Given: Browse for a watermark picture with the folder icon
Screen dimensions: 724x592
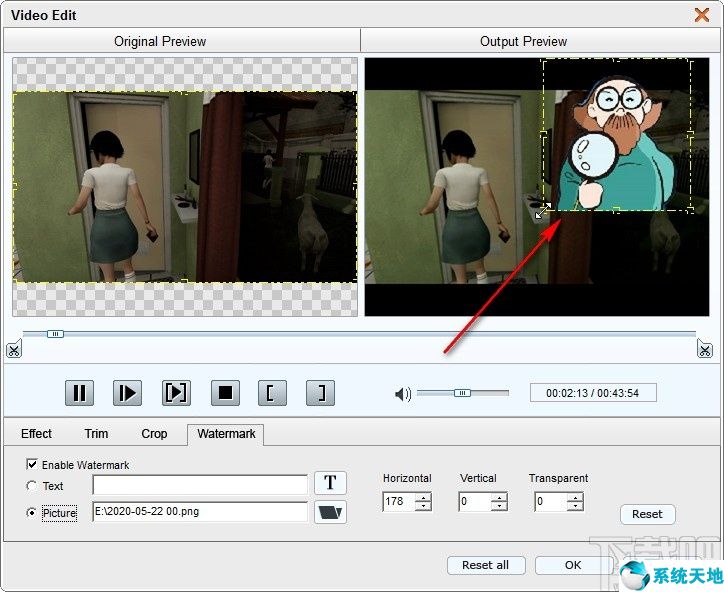Looking at the screenshot, I should pyautogui.click(x=330, y=512).
